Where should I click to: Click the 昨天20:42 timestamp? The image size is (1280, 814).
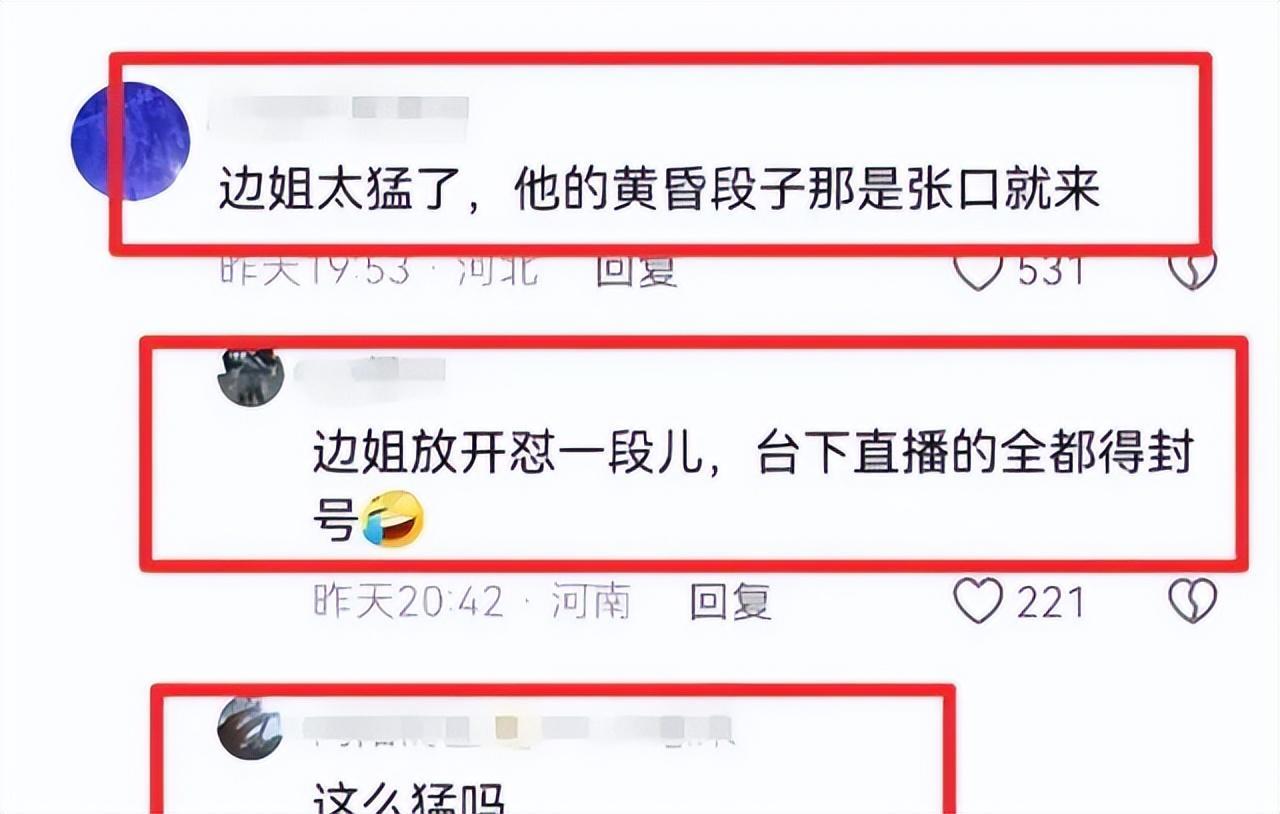coord(409,602)
